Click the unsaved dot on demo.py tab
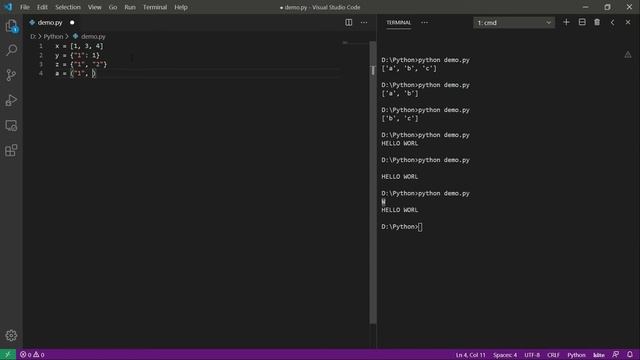Image resolution: width=640 pixels, height=360 pixels. click(72, 23)
